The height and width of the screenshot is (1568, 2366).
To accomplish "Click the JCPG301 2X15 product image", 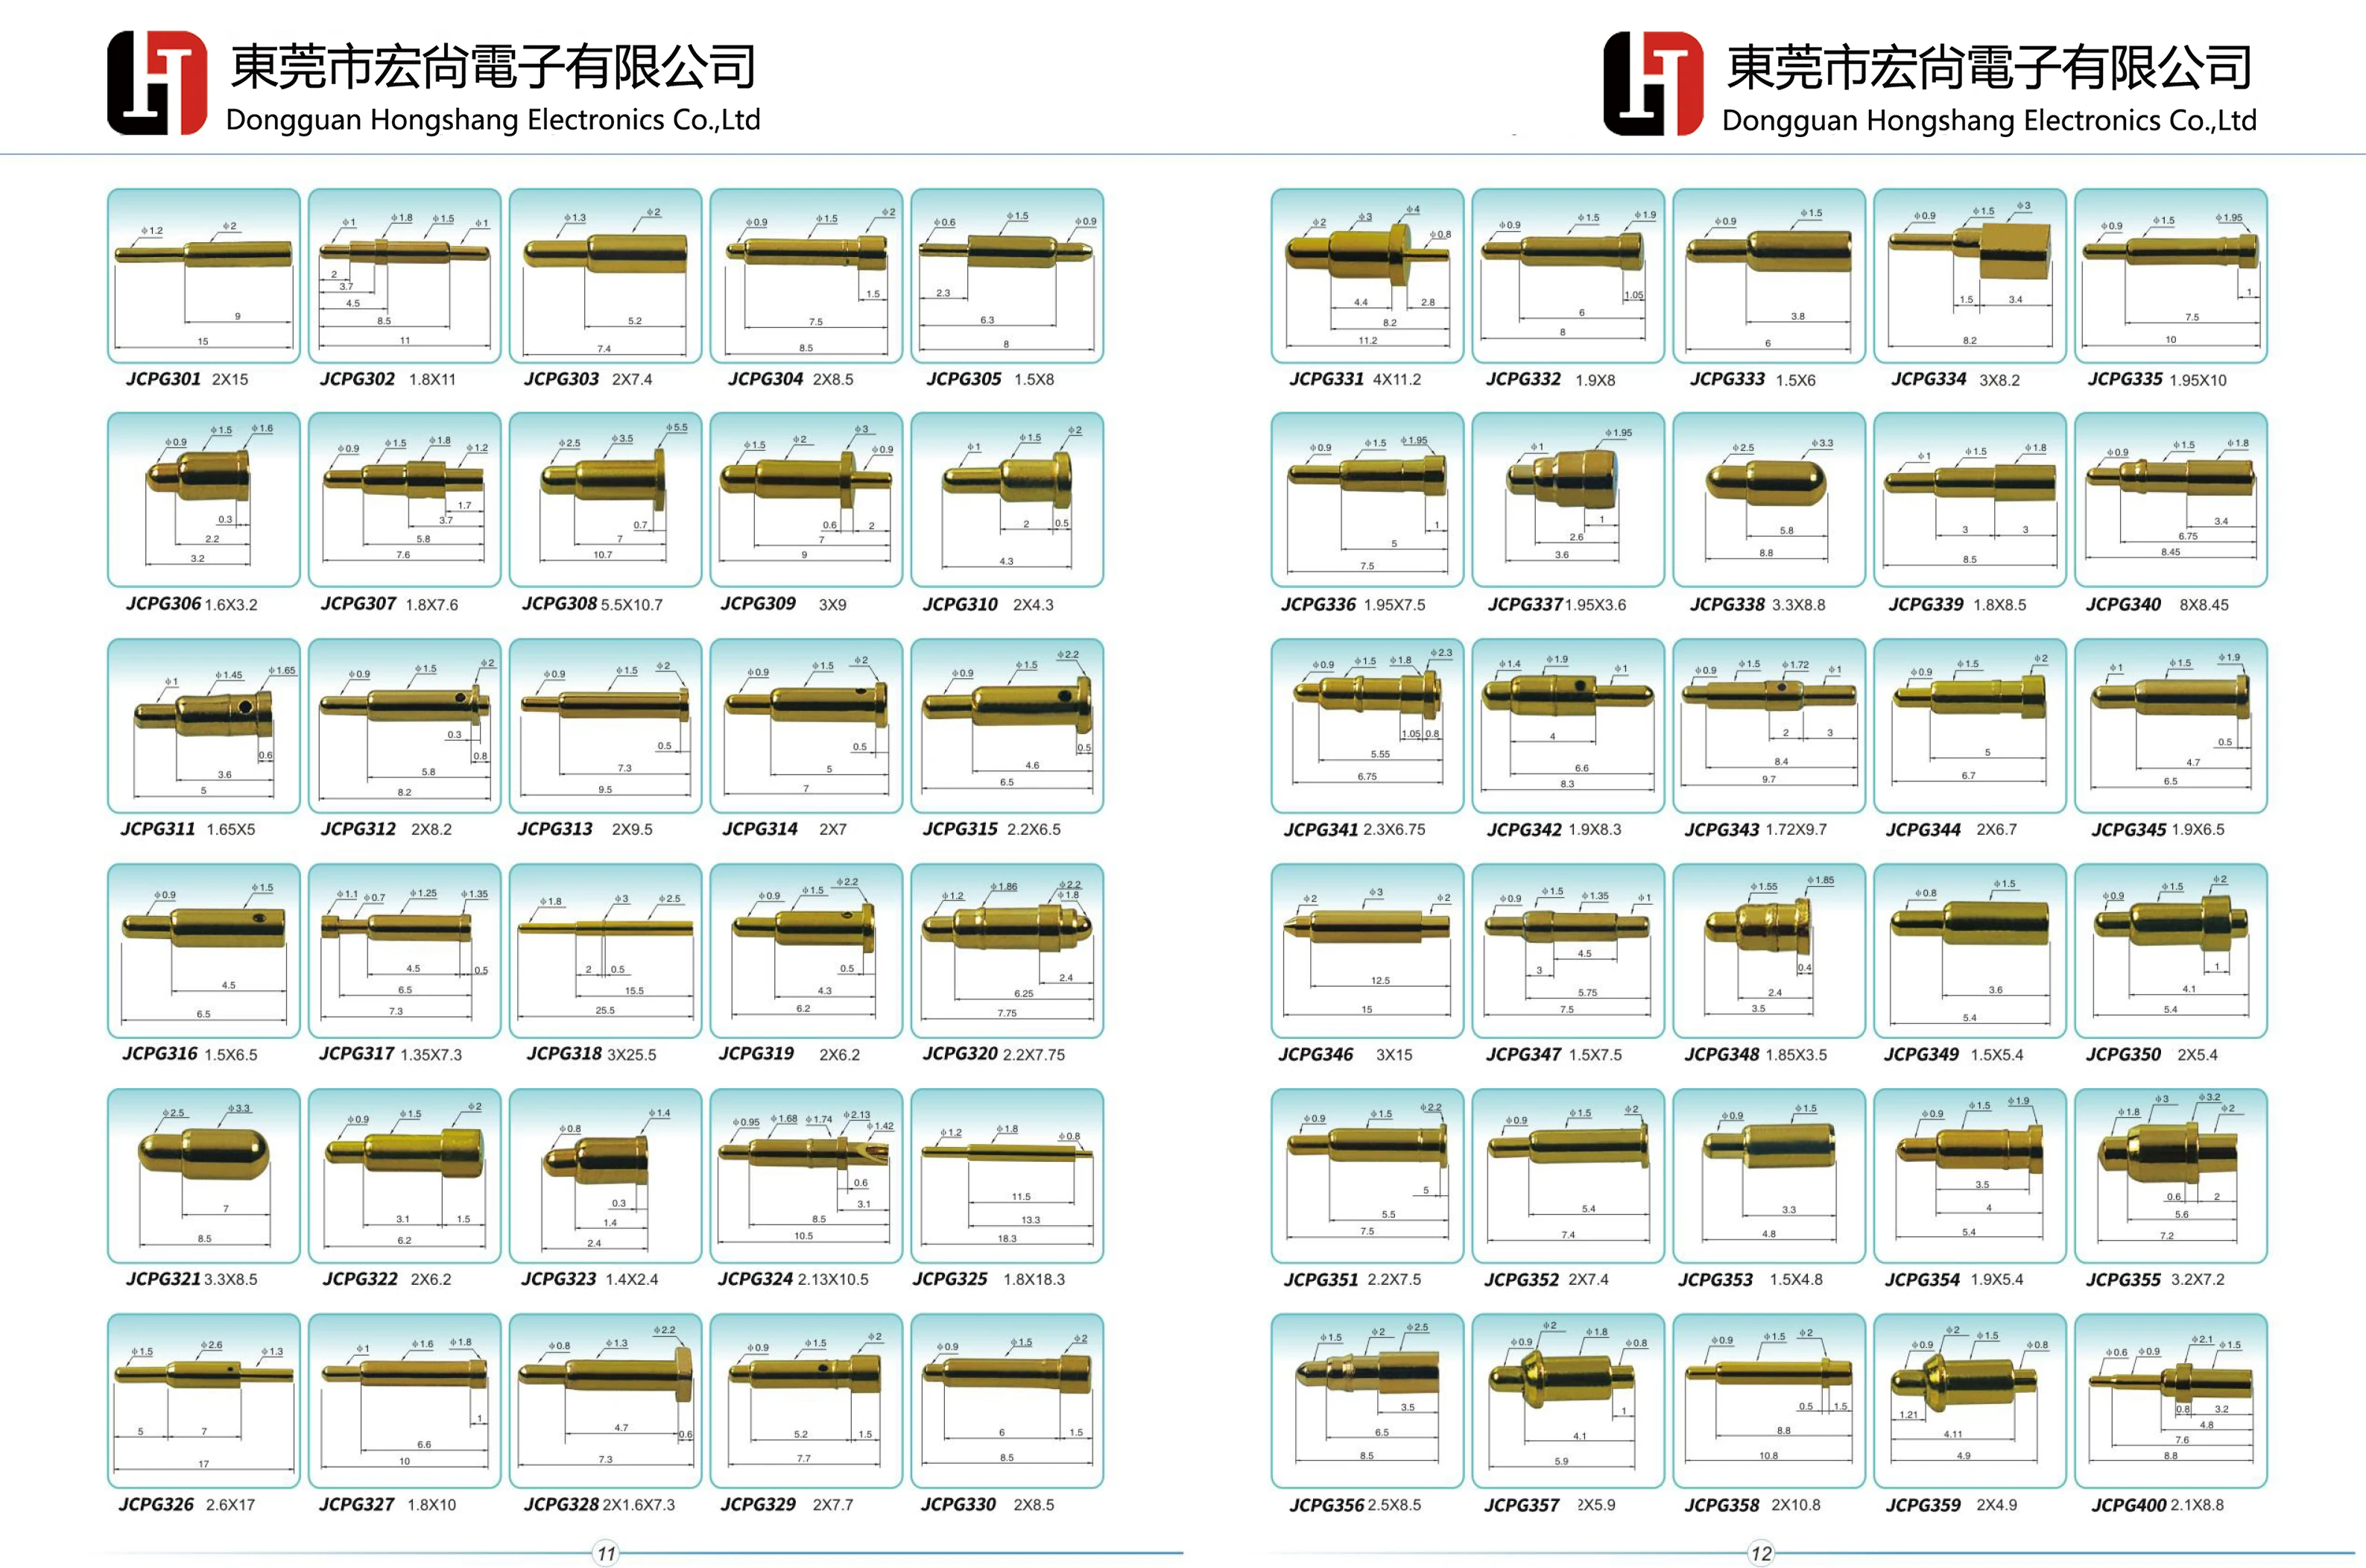I will 204,276.
